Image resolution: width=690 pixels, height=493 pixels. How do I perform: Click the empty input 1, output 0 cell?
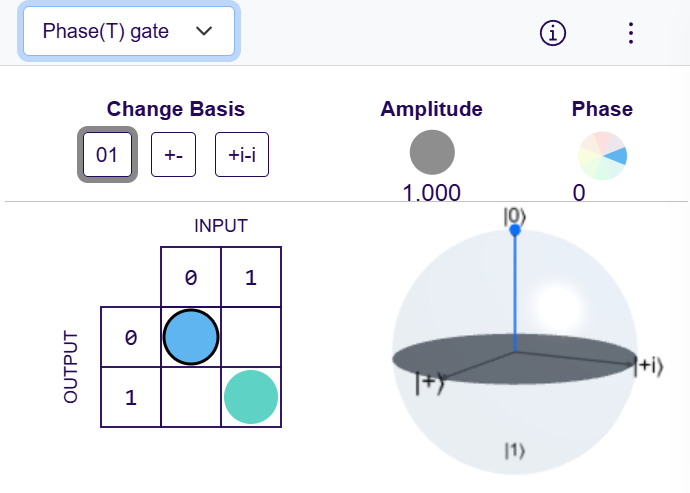(250, 338)
